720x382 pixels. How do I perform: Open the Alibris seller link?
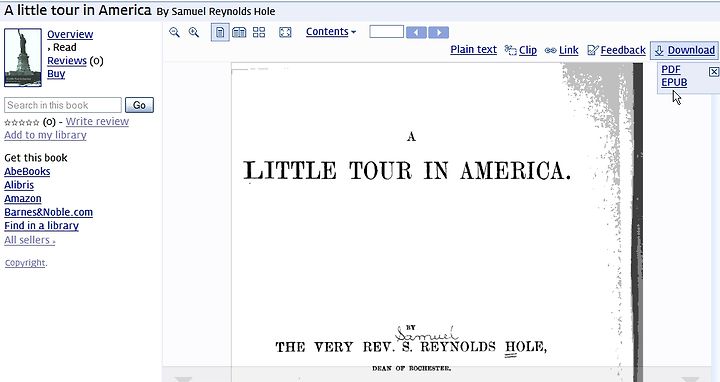point(19,185)
